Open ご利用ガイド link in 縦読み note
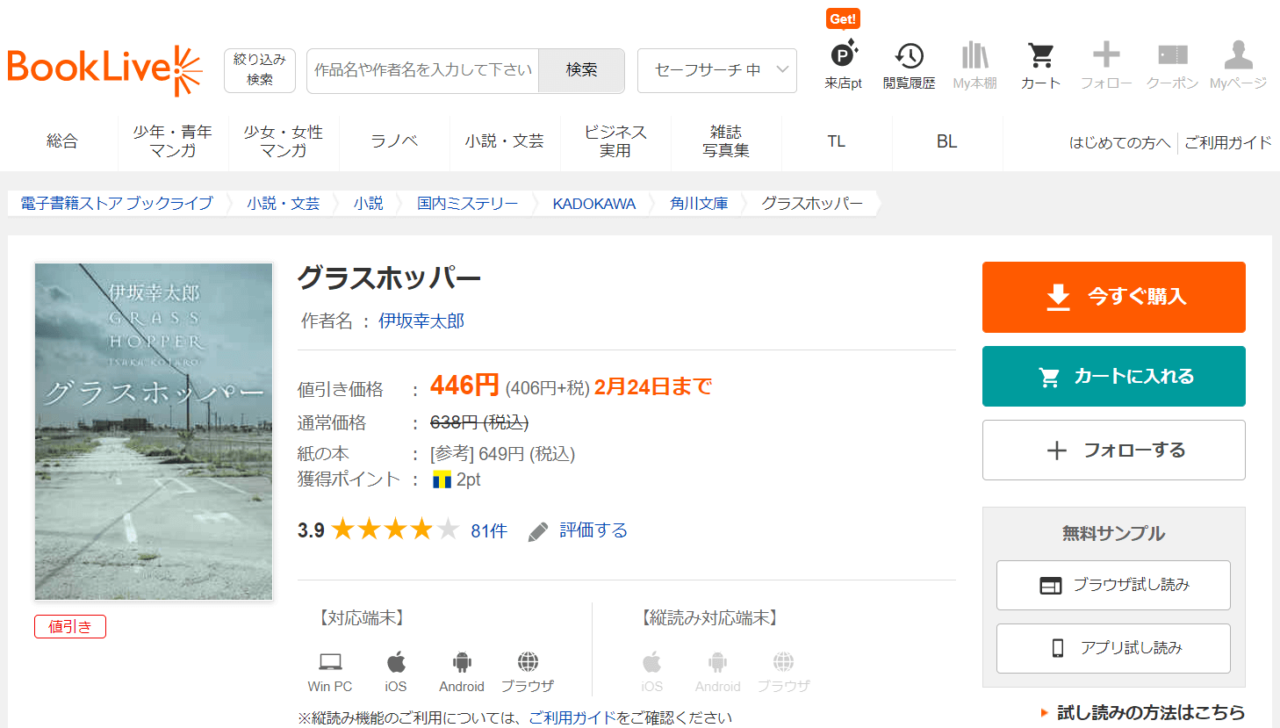The width and height of the screenshot is (1280, 728). point(572,717)
